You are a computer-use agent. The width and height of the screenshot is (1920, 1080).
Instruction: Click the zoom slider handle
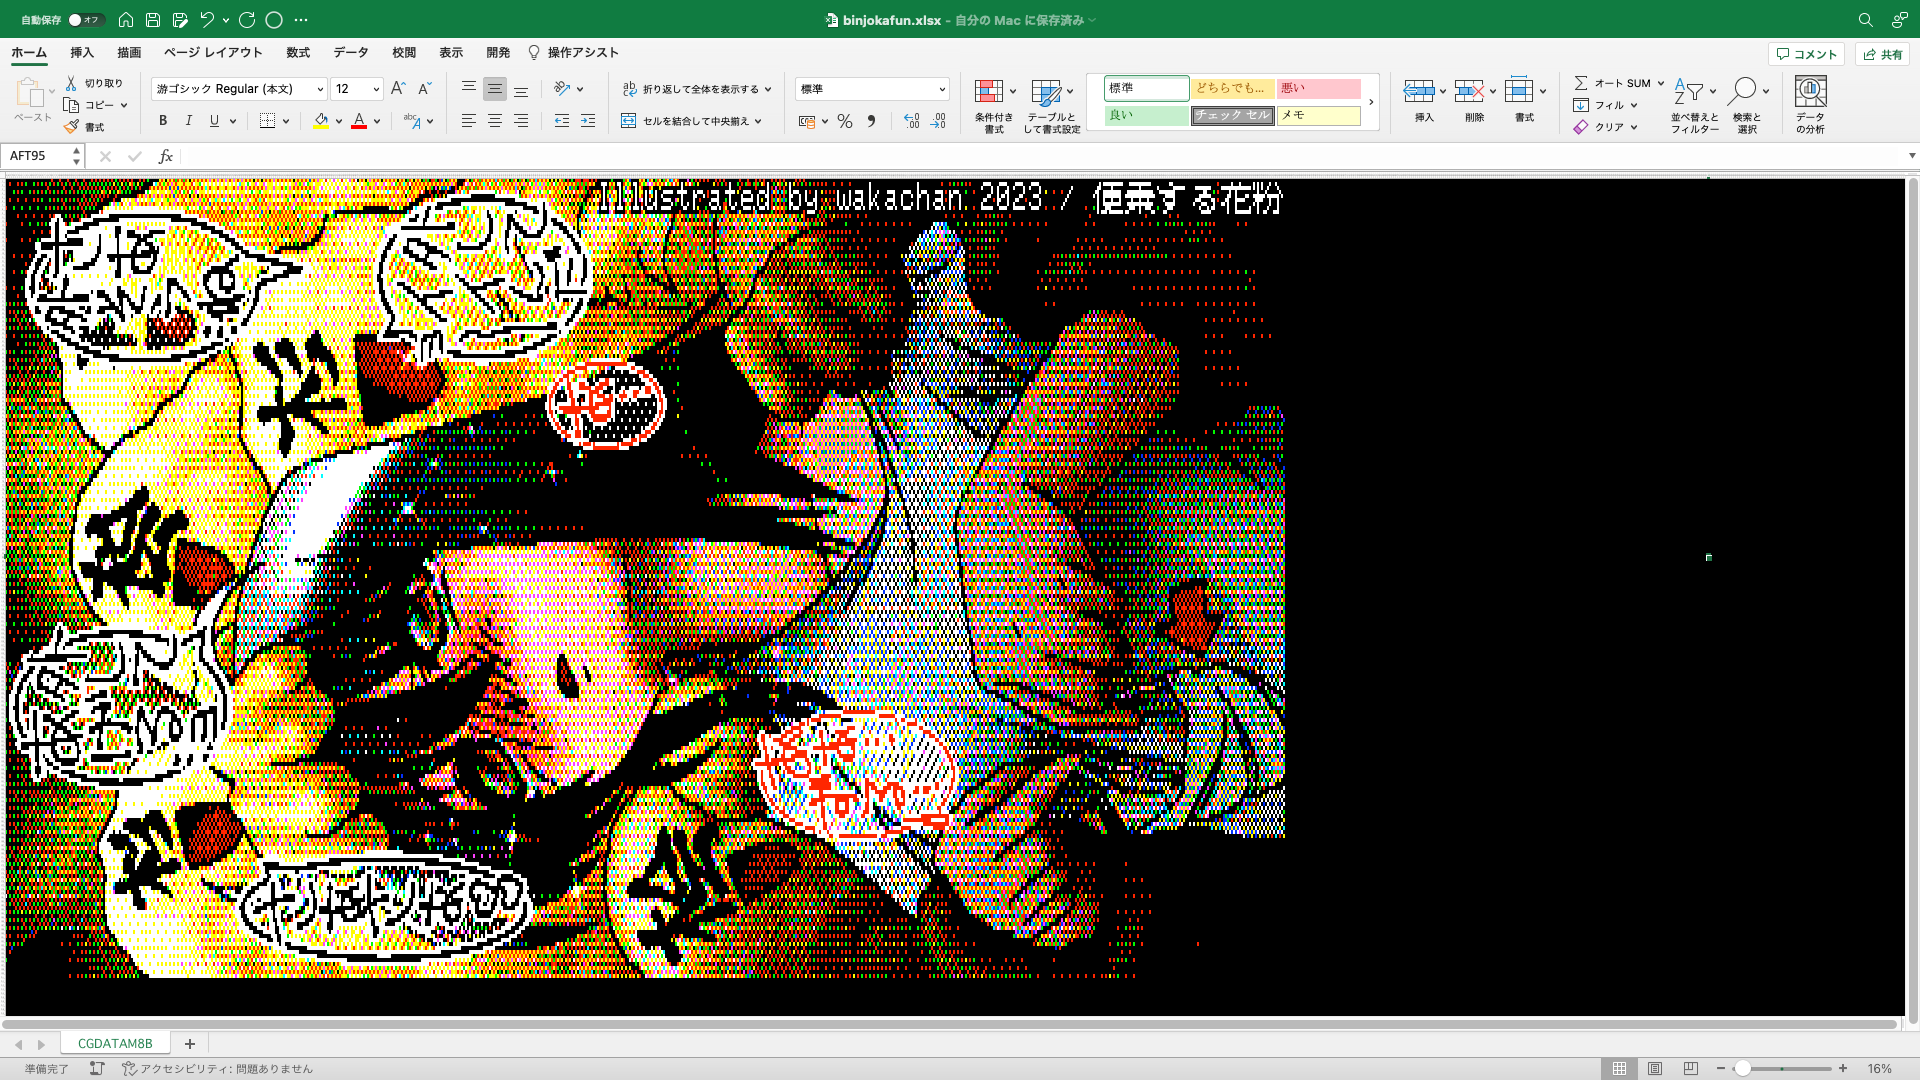pyautogui.click(x=1742, y=1068)
